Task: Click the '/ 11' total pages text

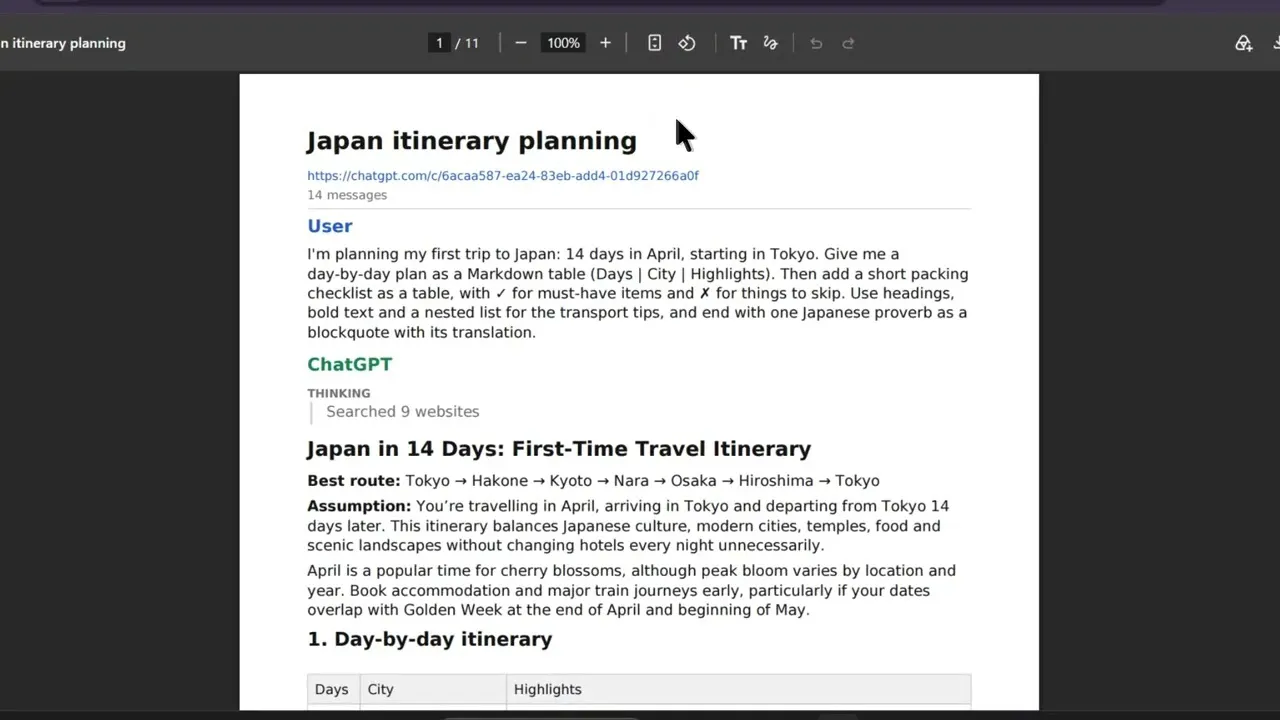Action: [x=467, y=43]
